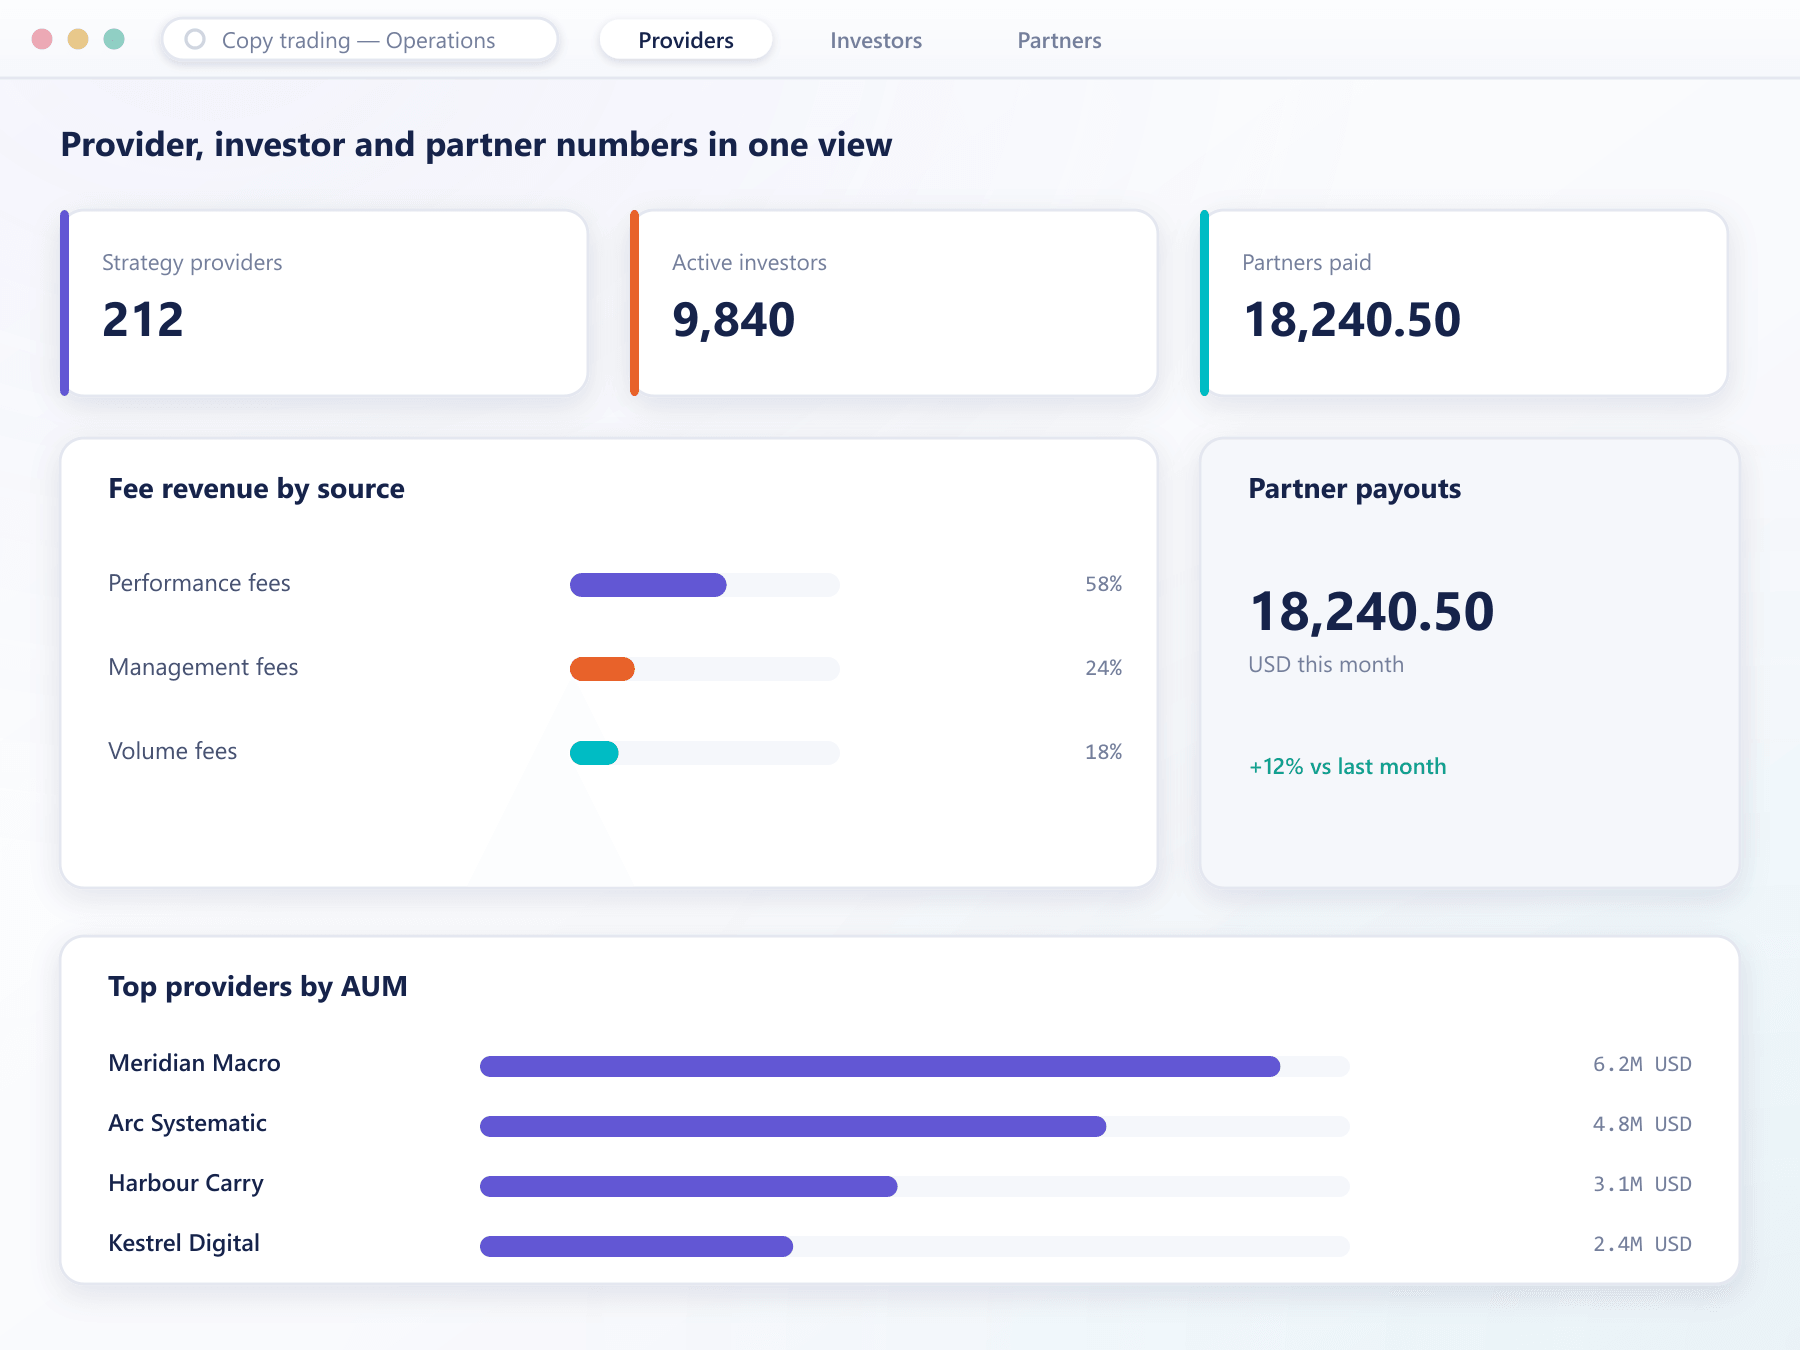Click the 'Kestrel Digital' provider name
Viewport: 1800px width, 1350px height.
[x=184, y=1243]
